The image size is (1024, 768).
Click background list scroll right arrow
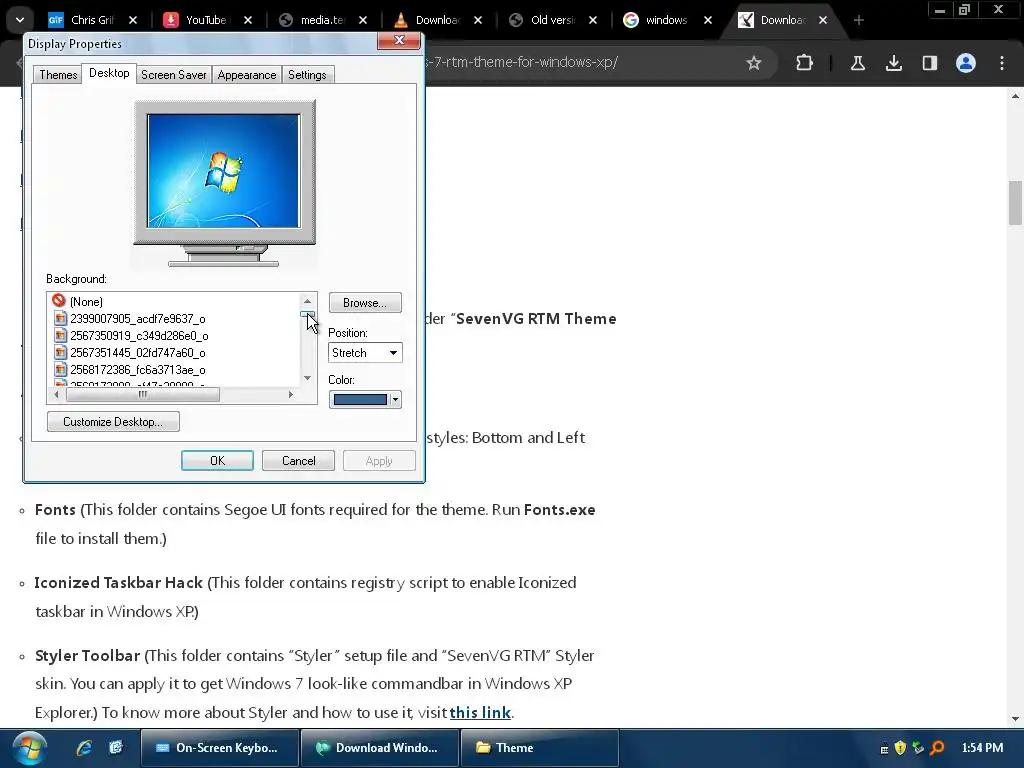pyautogui.click(x=291, y=394)
